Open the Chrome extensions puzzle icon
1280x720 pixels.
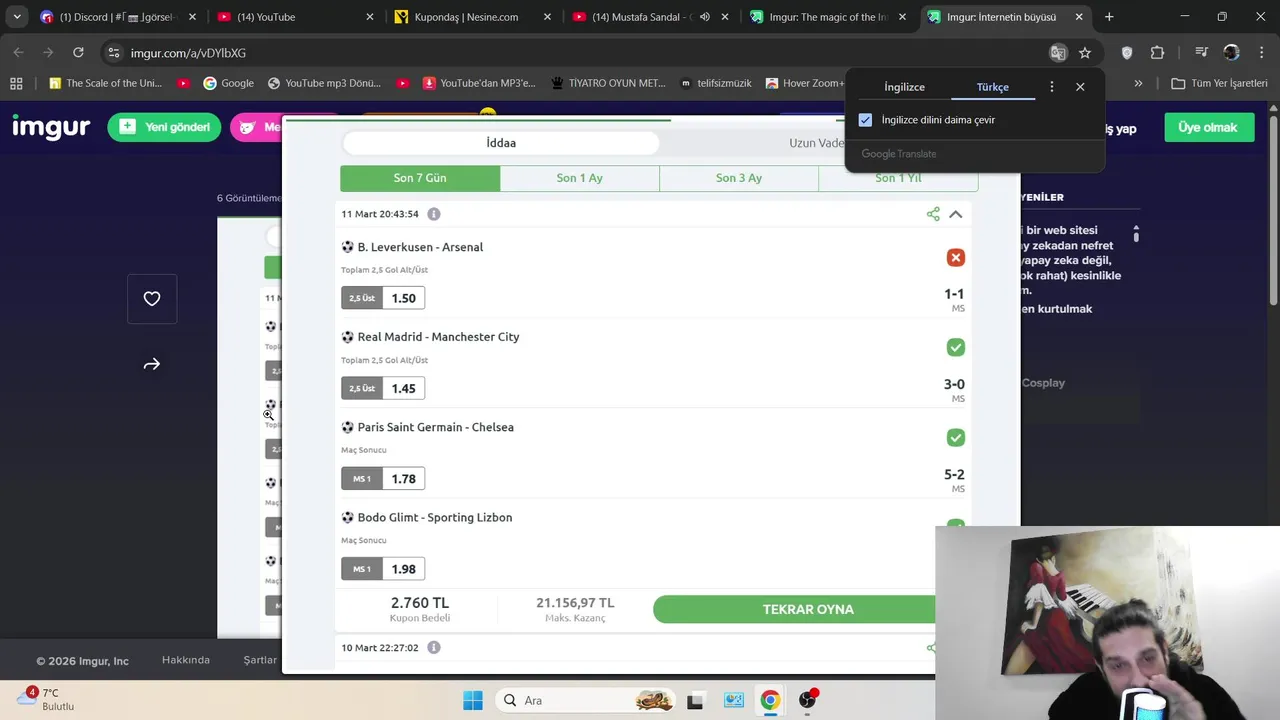pos(1157,53)
